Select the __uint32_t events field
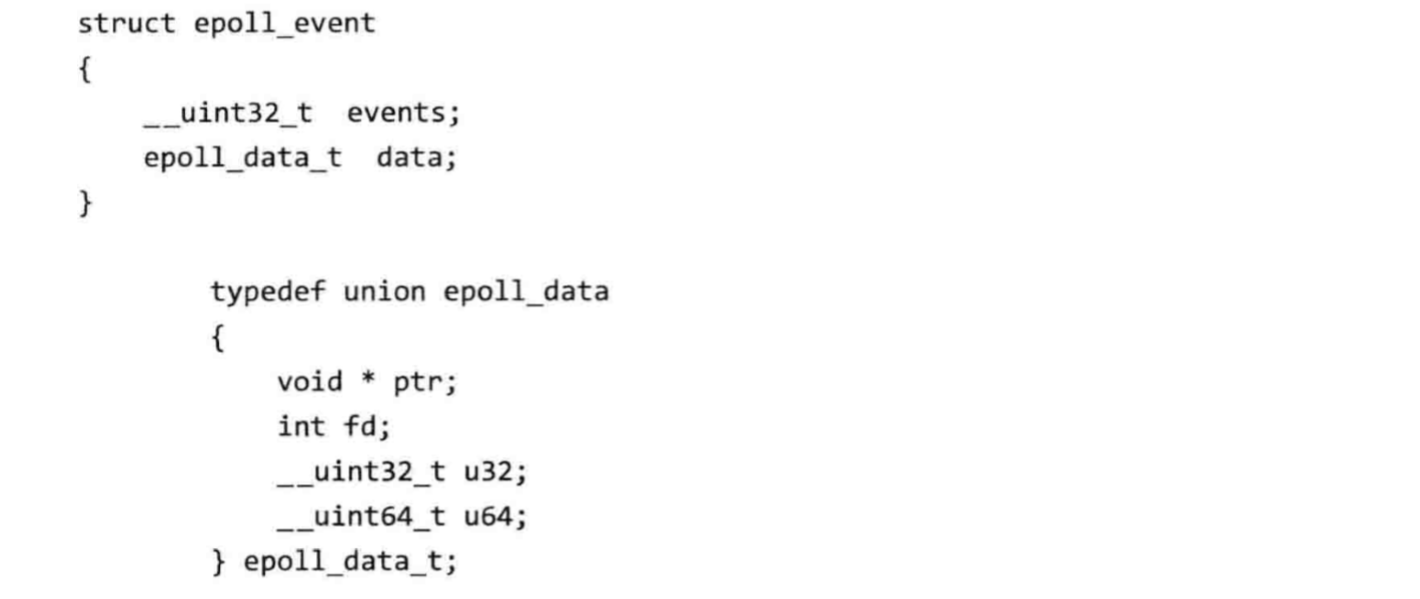1420x599 pixels. pos(302,114)
